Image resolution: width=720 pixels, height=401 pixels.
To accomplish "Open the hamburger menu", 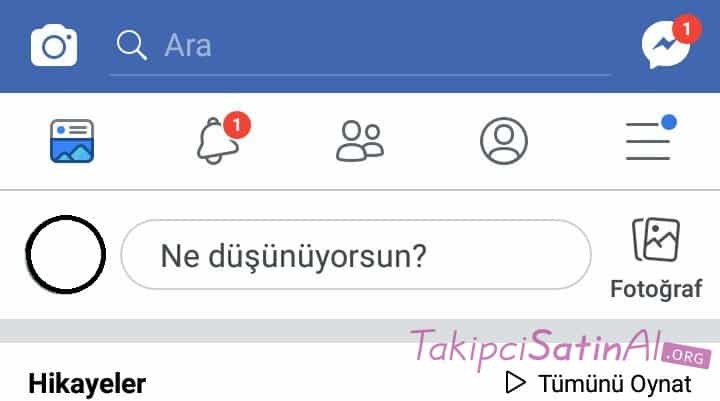I will (x=648, y=141).
